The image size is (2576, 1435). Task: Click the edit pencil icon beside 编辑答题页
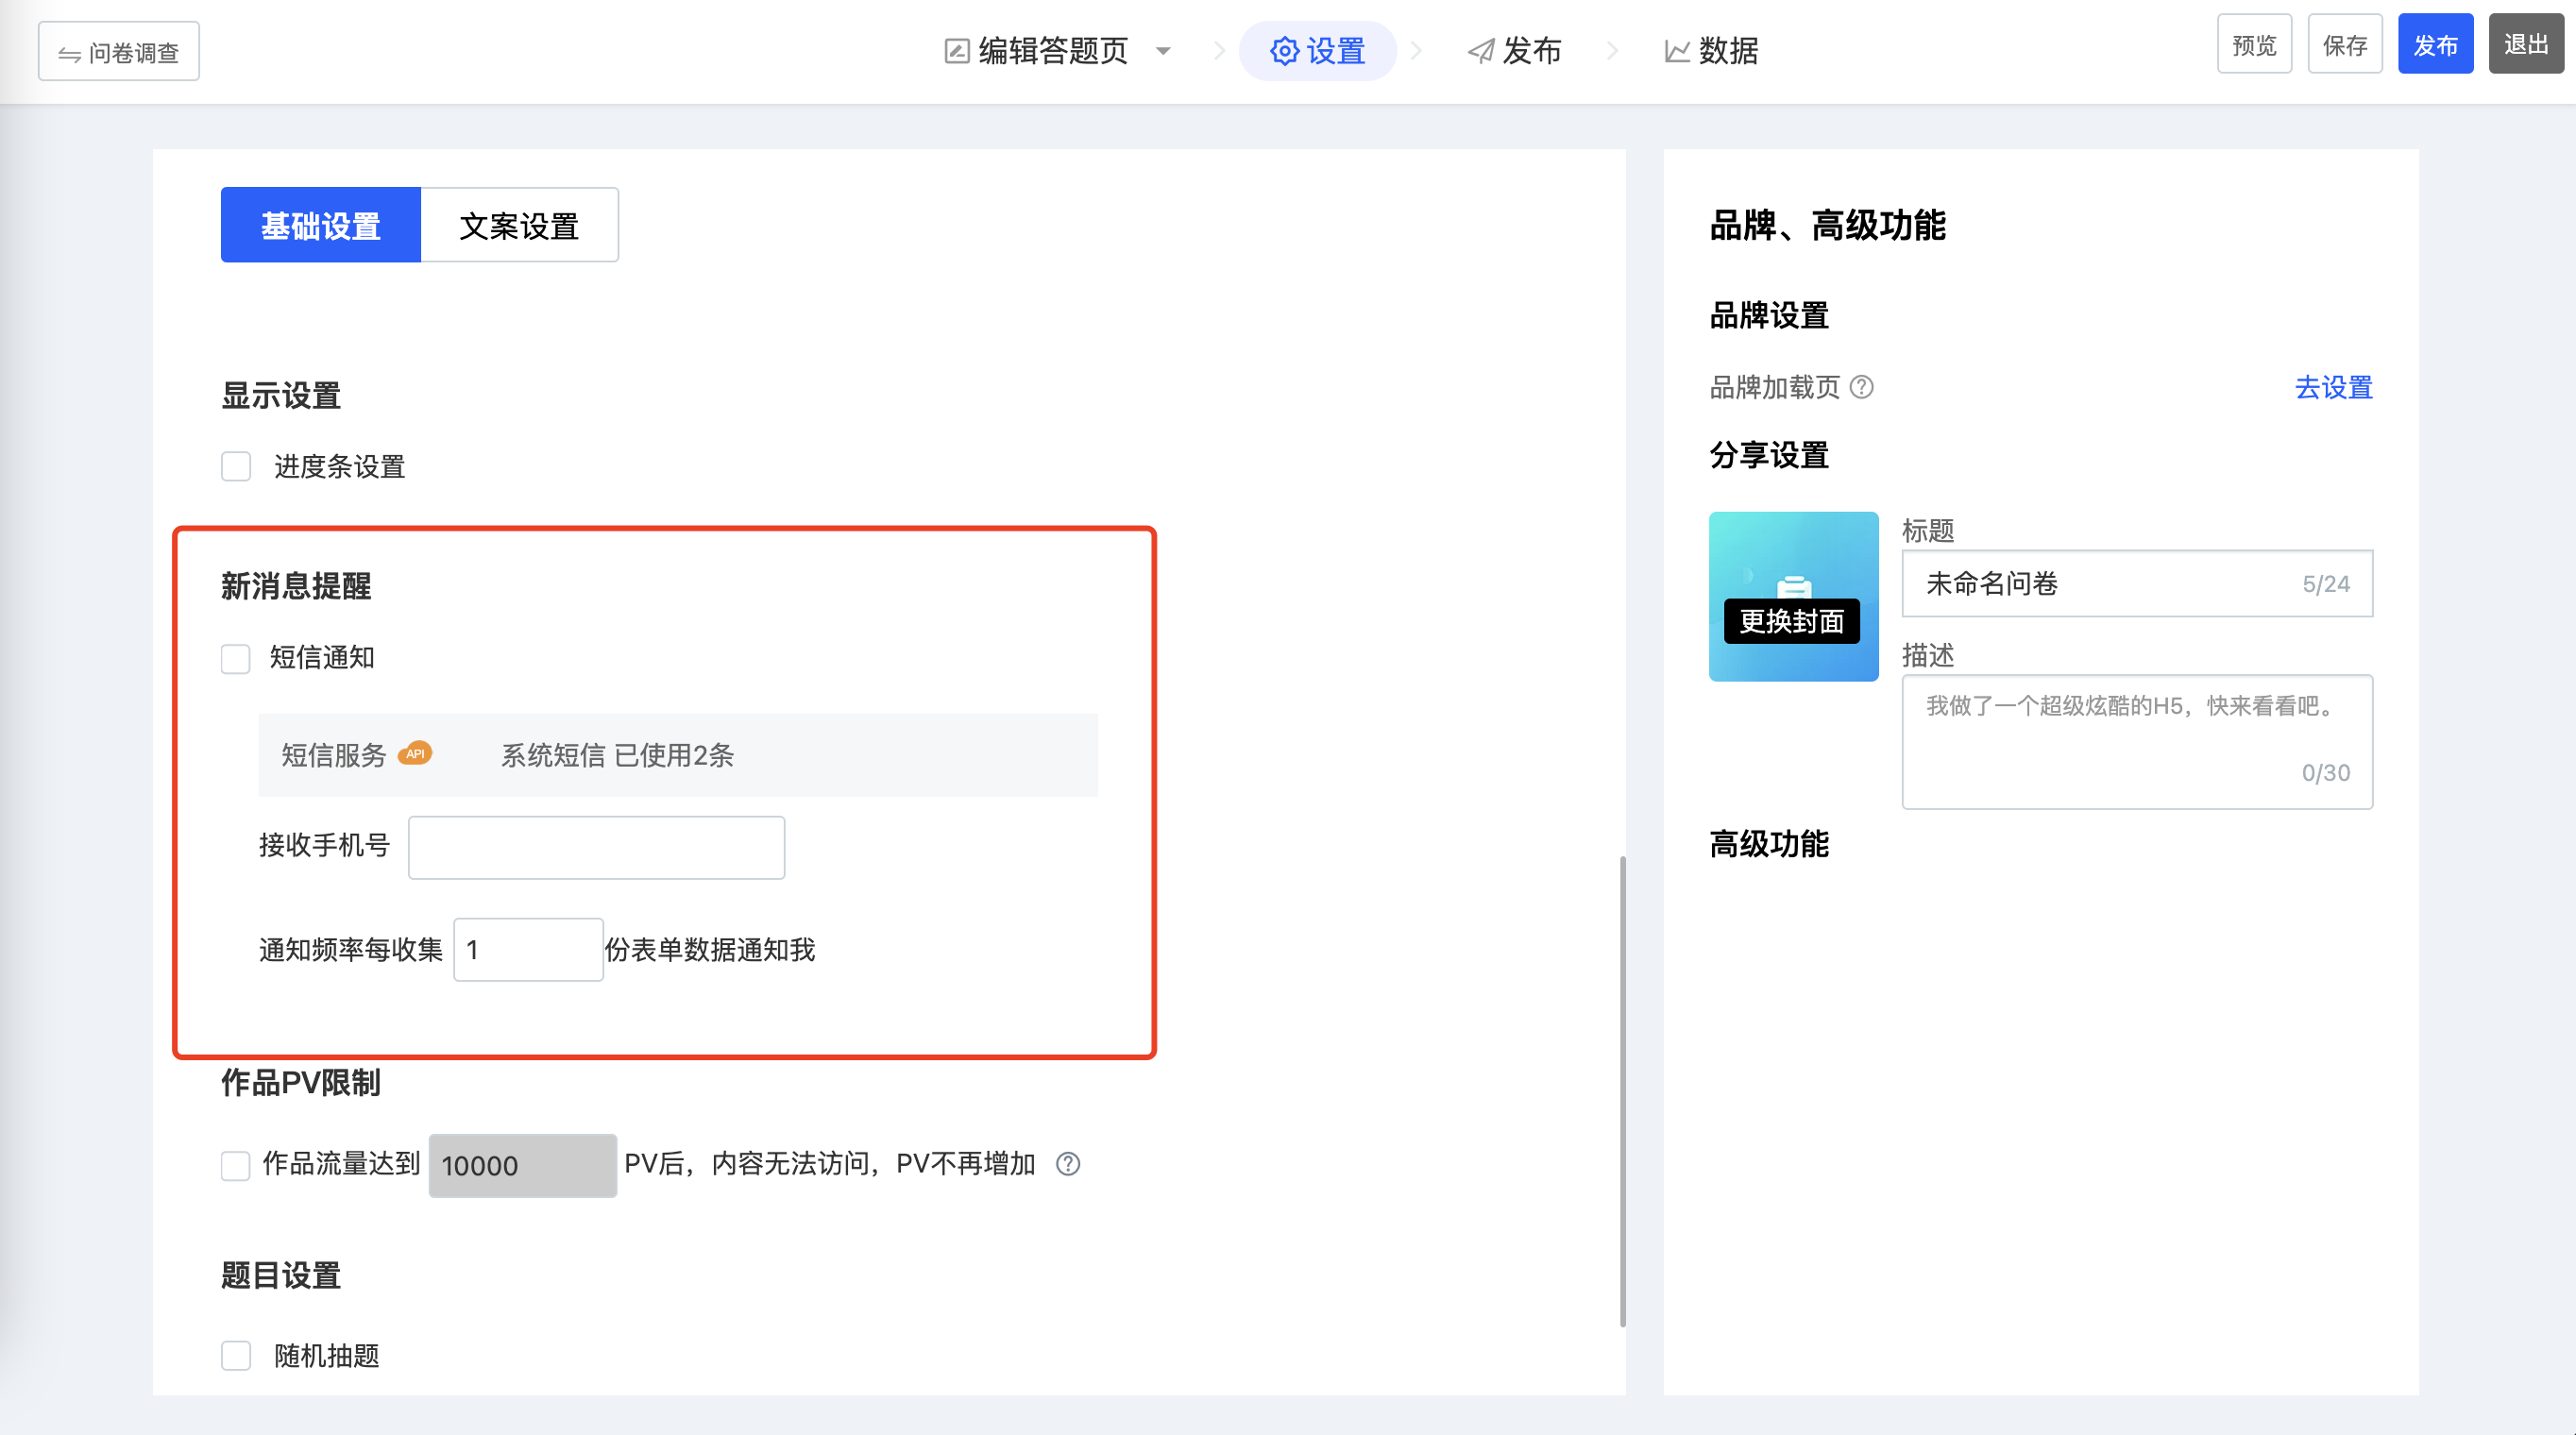[956, 51]
